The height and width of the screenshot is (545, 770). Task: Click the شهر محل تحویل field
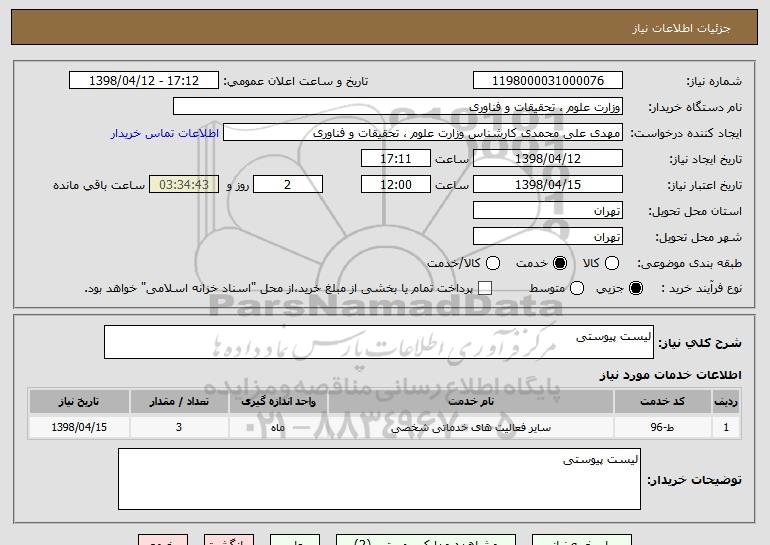[x=548, y=237]
